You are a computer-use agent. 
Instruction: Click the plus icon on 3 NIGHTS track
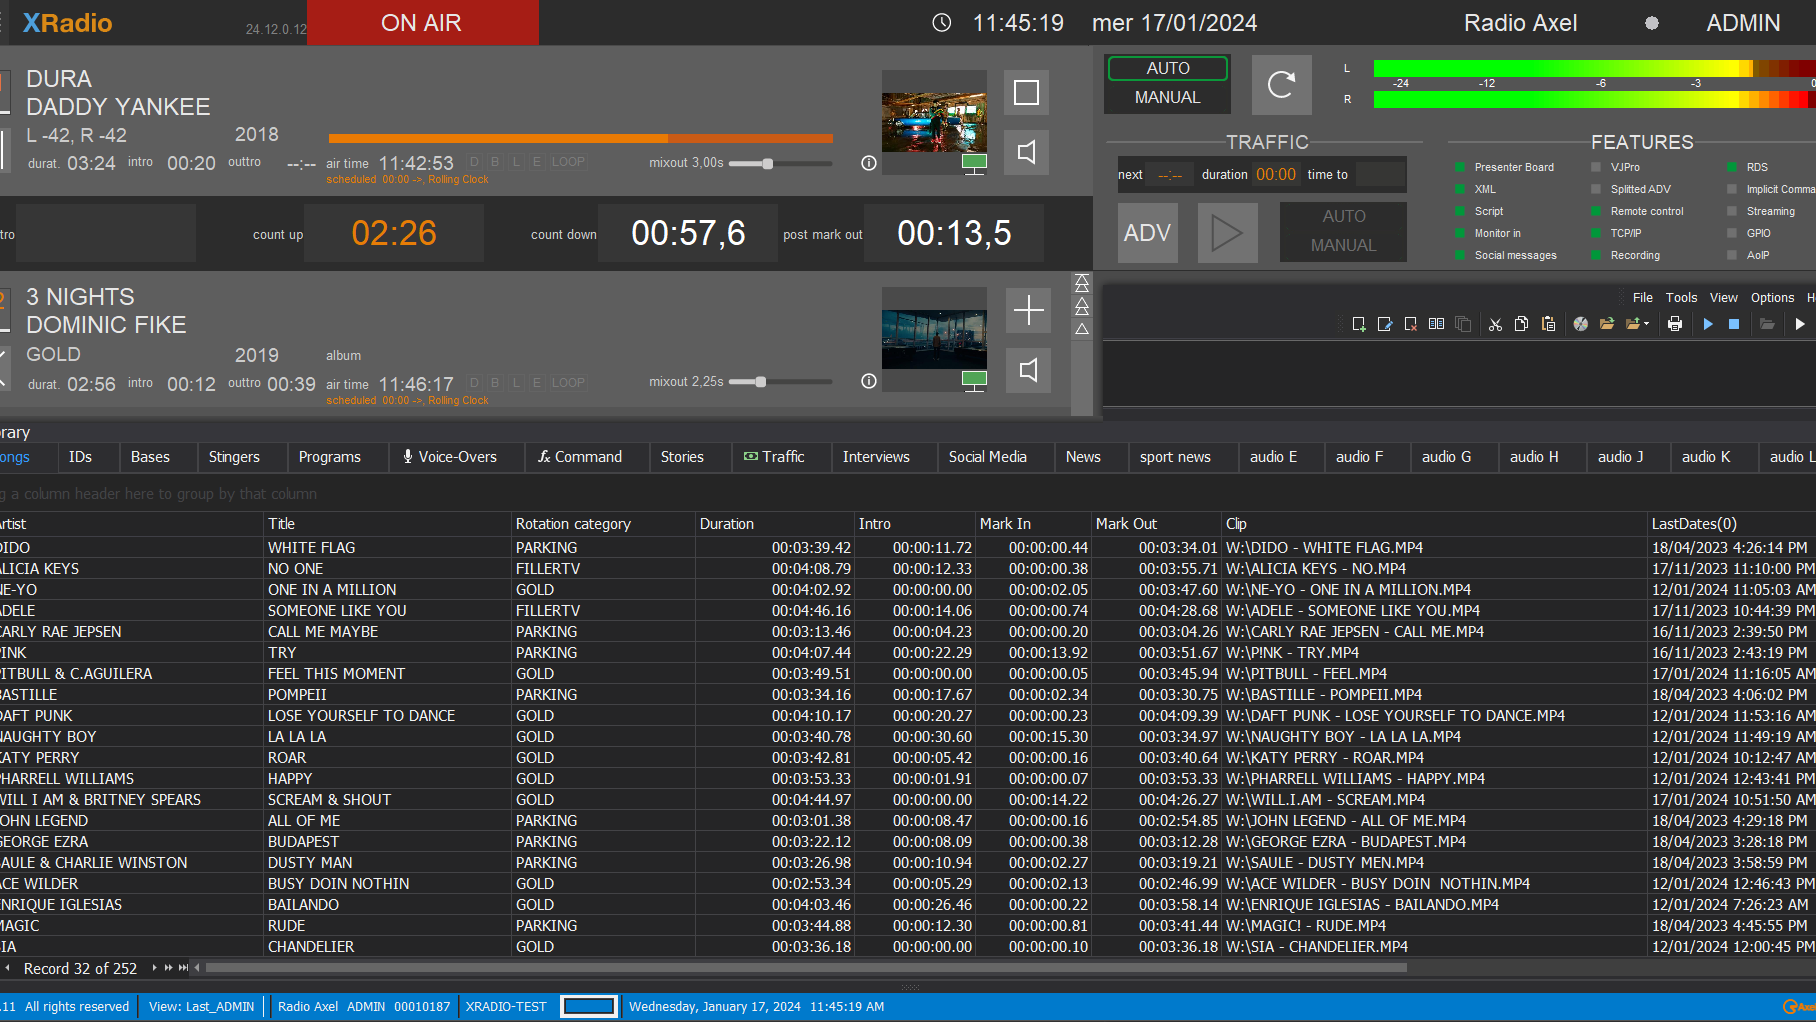click(1028, 311)
